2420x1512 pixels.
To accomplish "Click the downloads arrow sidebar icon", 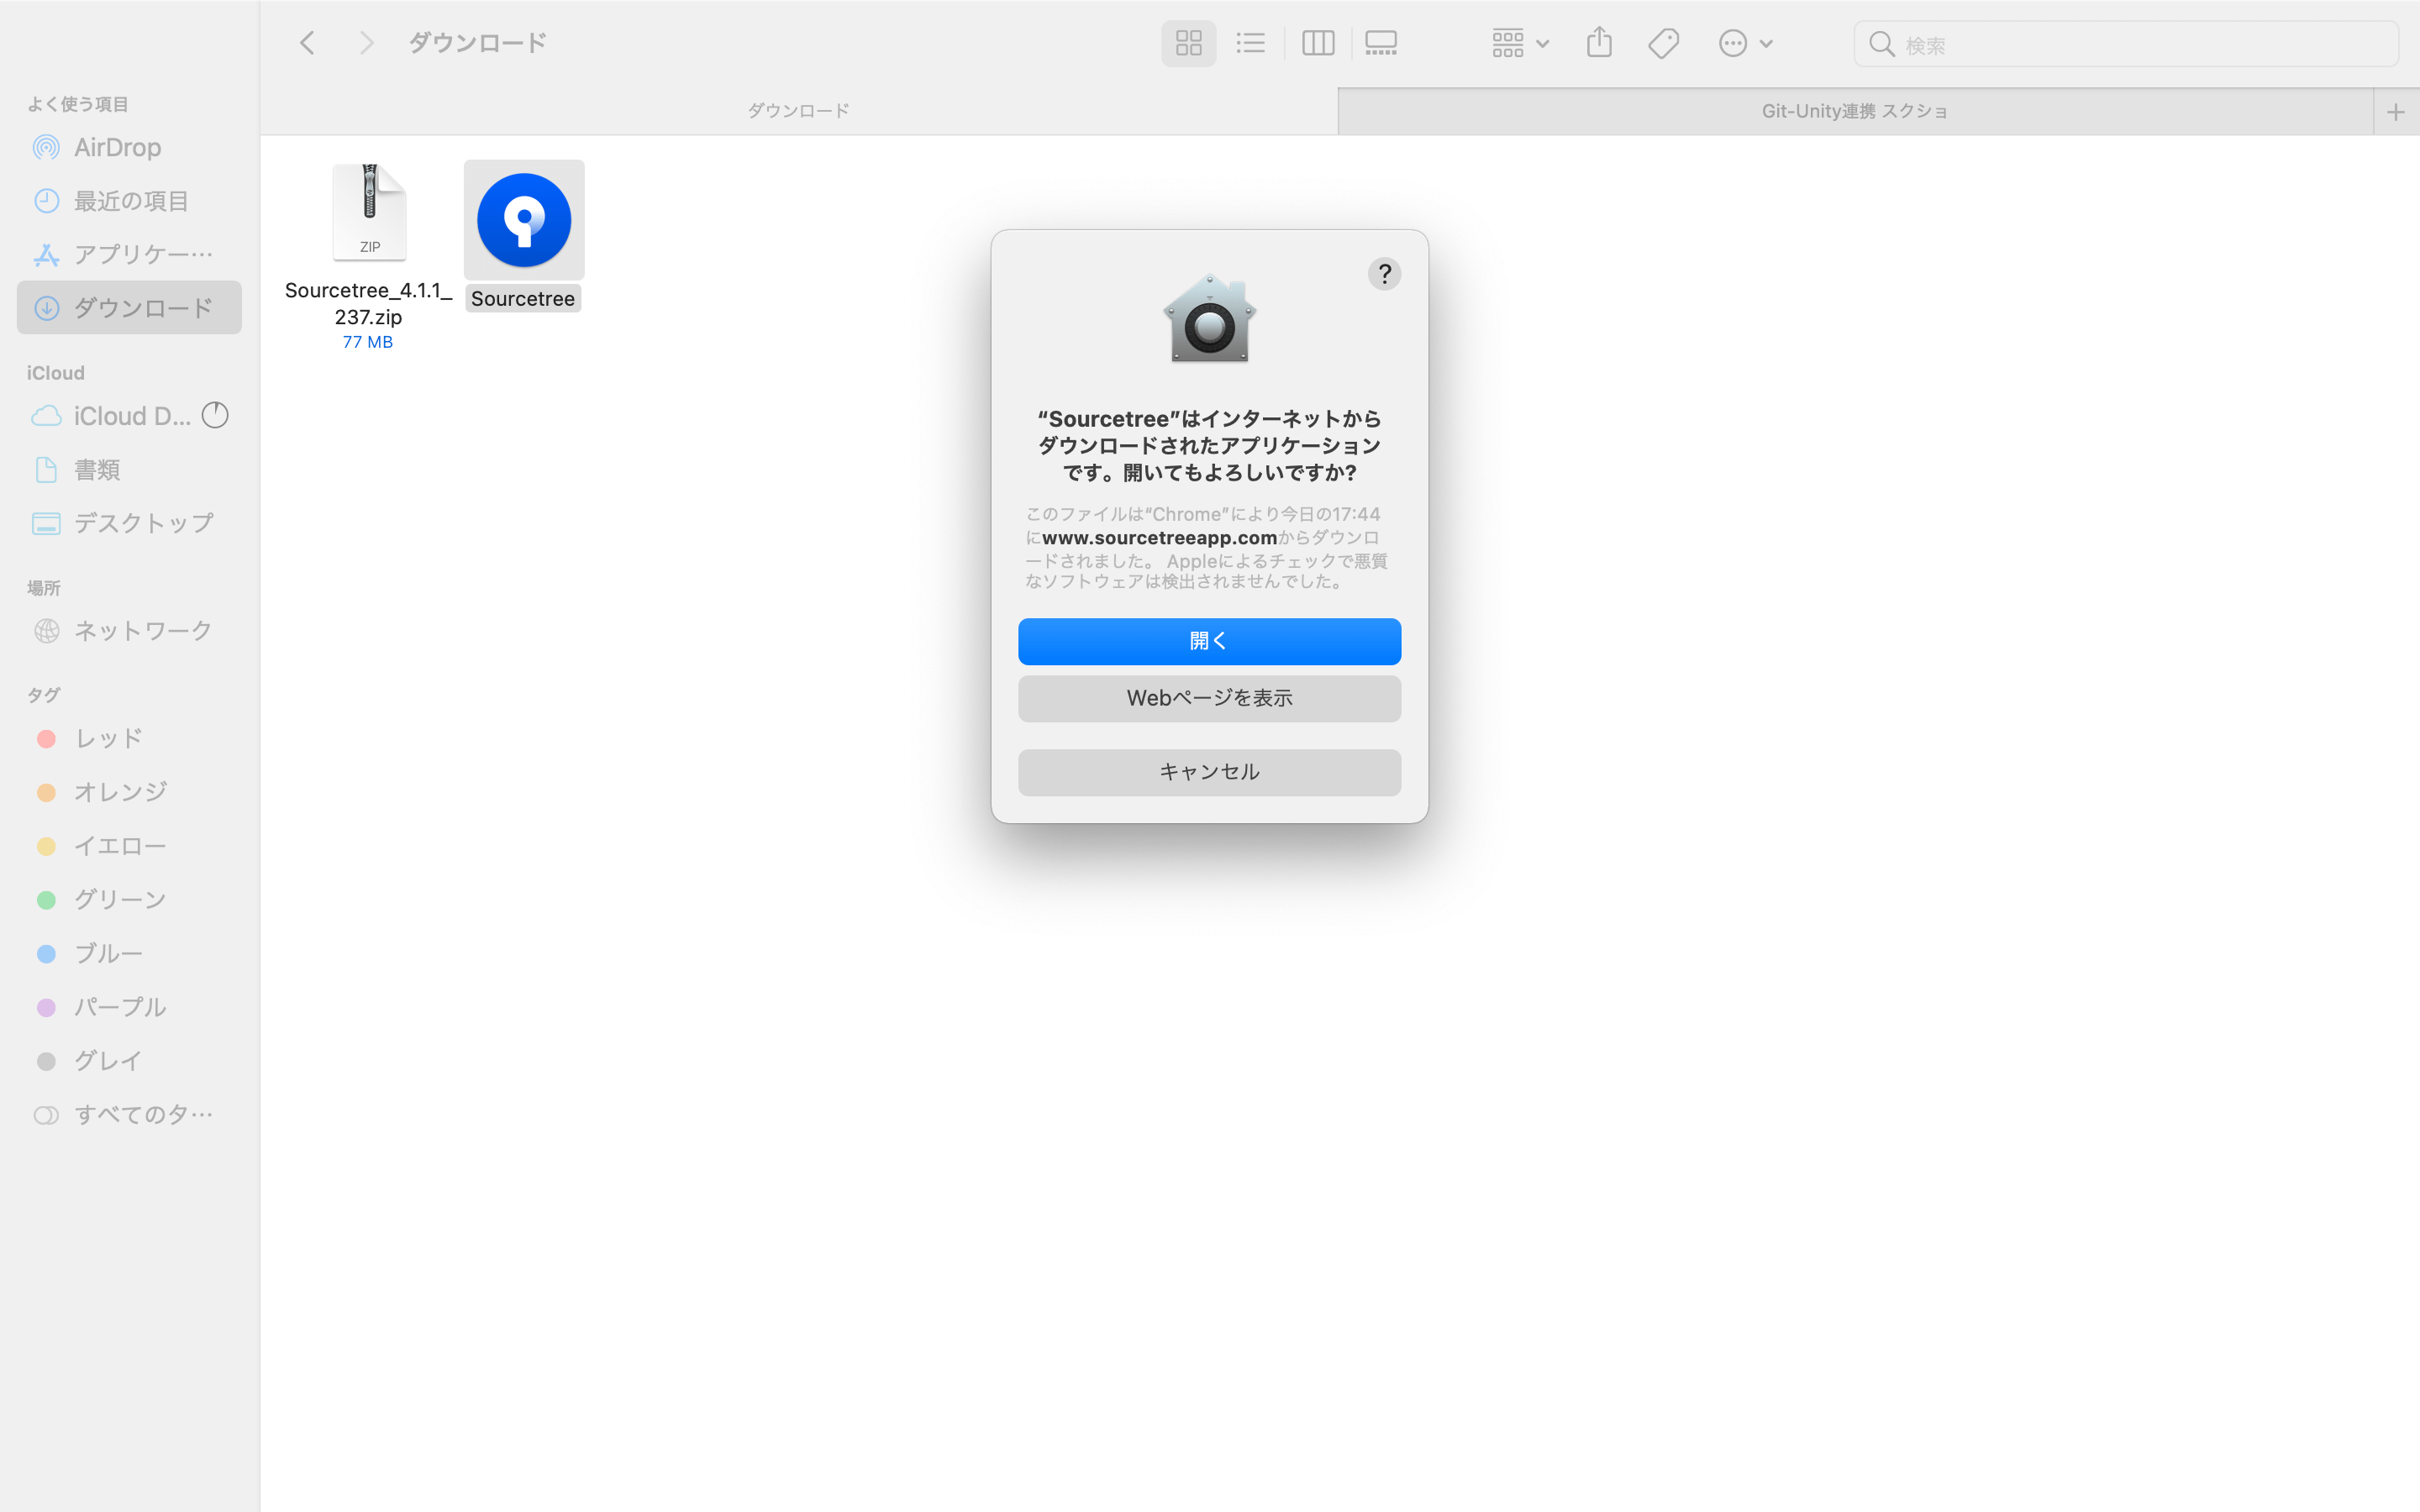I will point(46,308).
